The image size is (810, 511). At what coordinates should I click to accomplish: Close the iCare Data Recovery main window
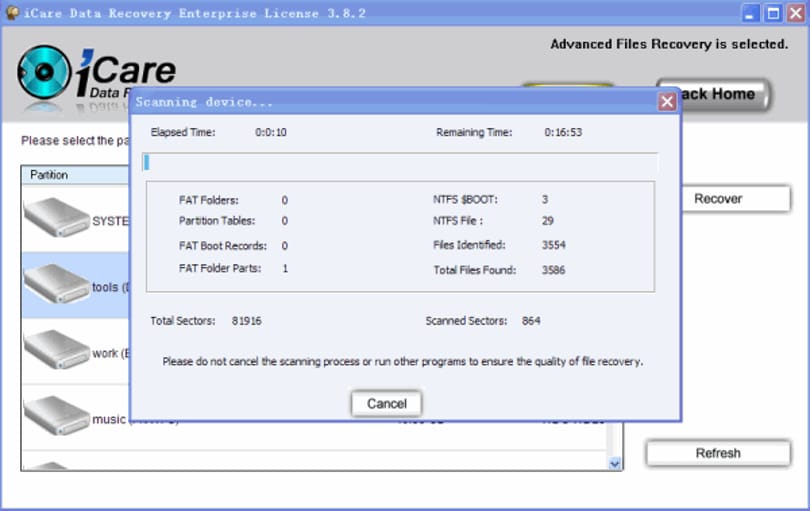(796, 13)
